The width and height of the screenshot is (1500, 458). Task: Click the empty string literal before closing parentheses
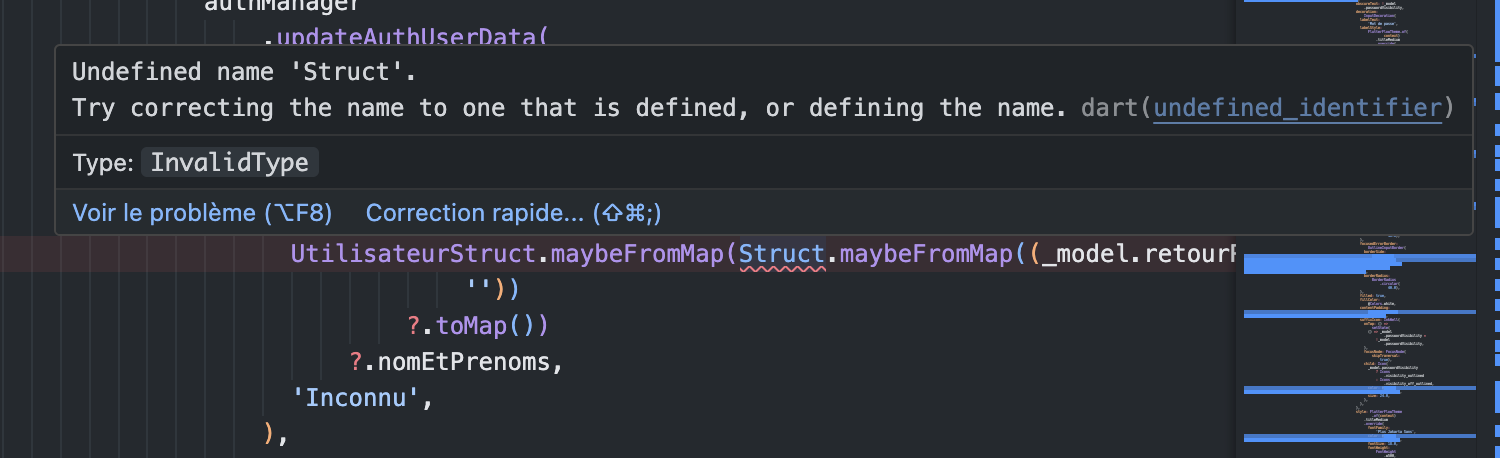click(x=479, y=290)
